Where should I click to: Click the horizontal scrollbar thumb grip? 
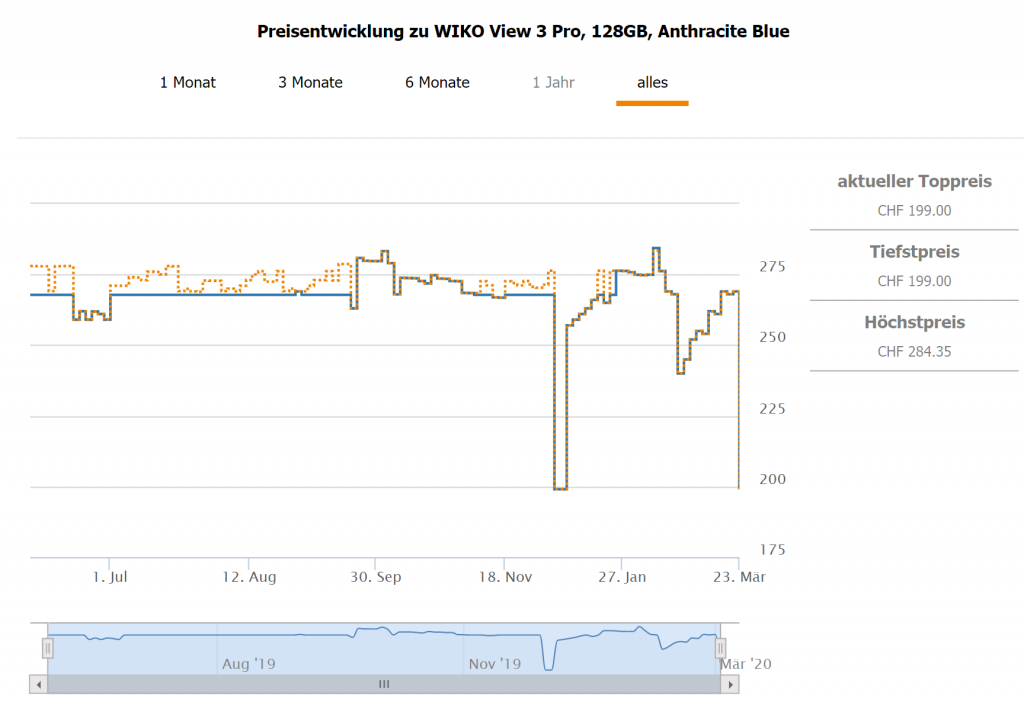point(383,684)
